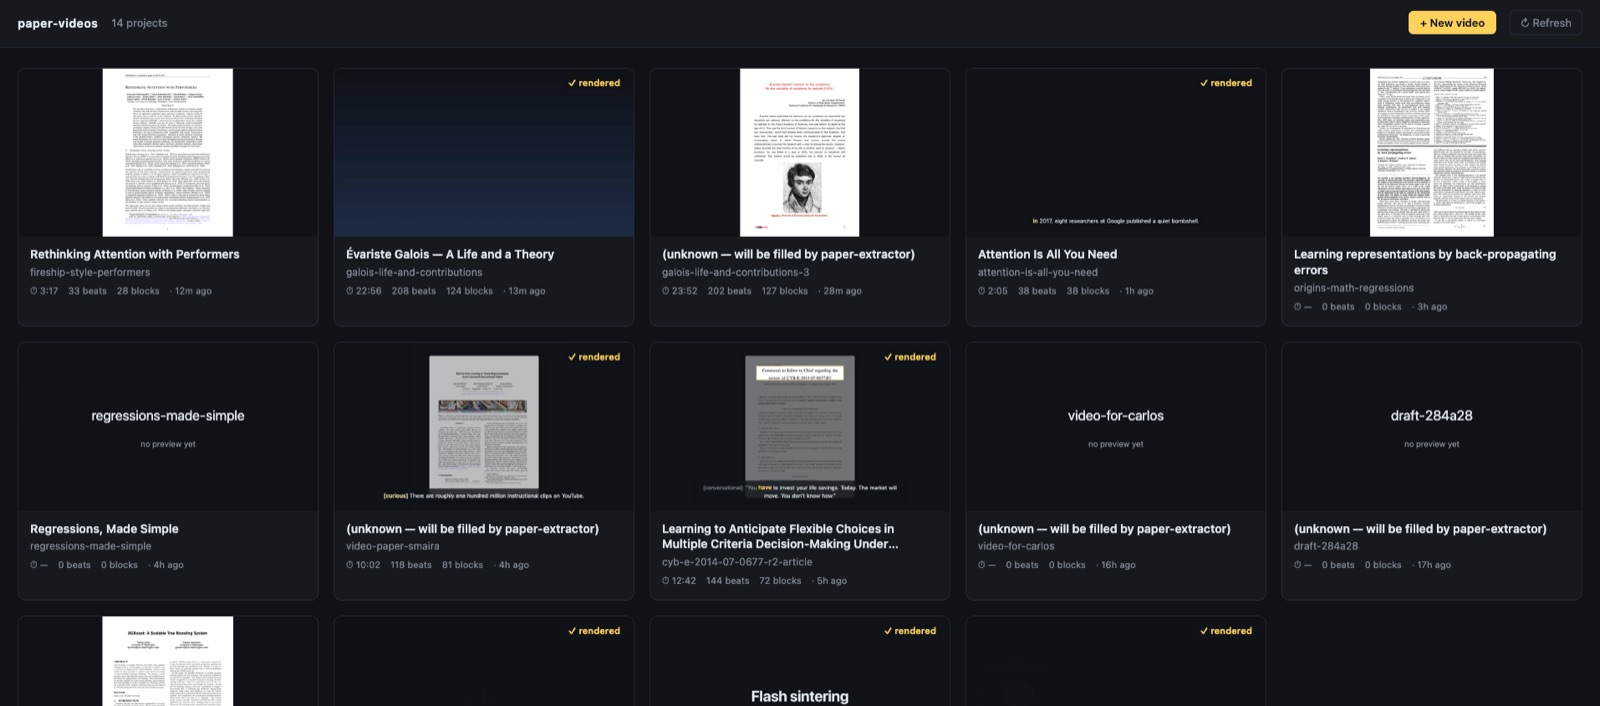Open Attention Is All You Need title

pos(1047,254)
